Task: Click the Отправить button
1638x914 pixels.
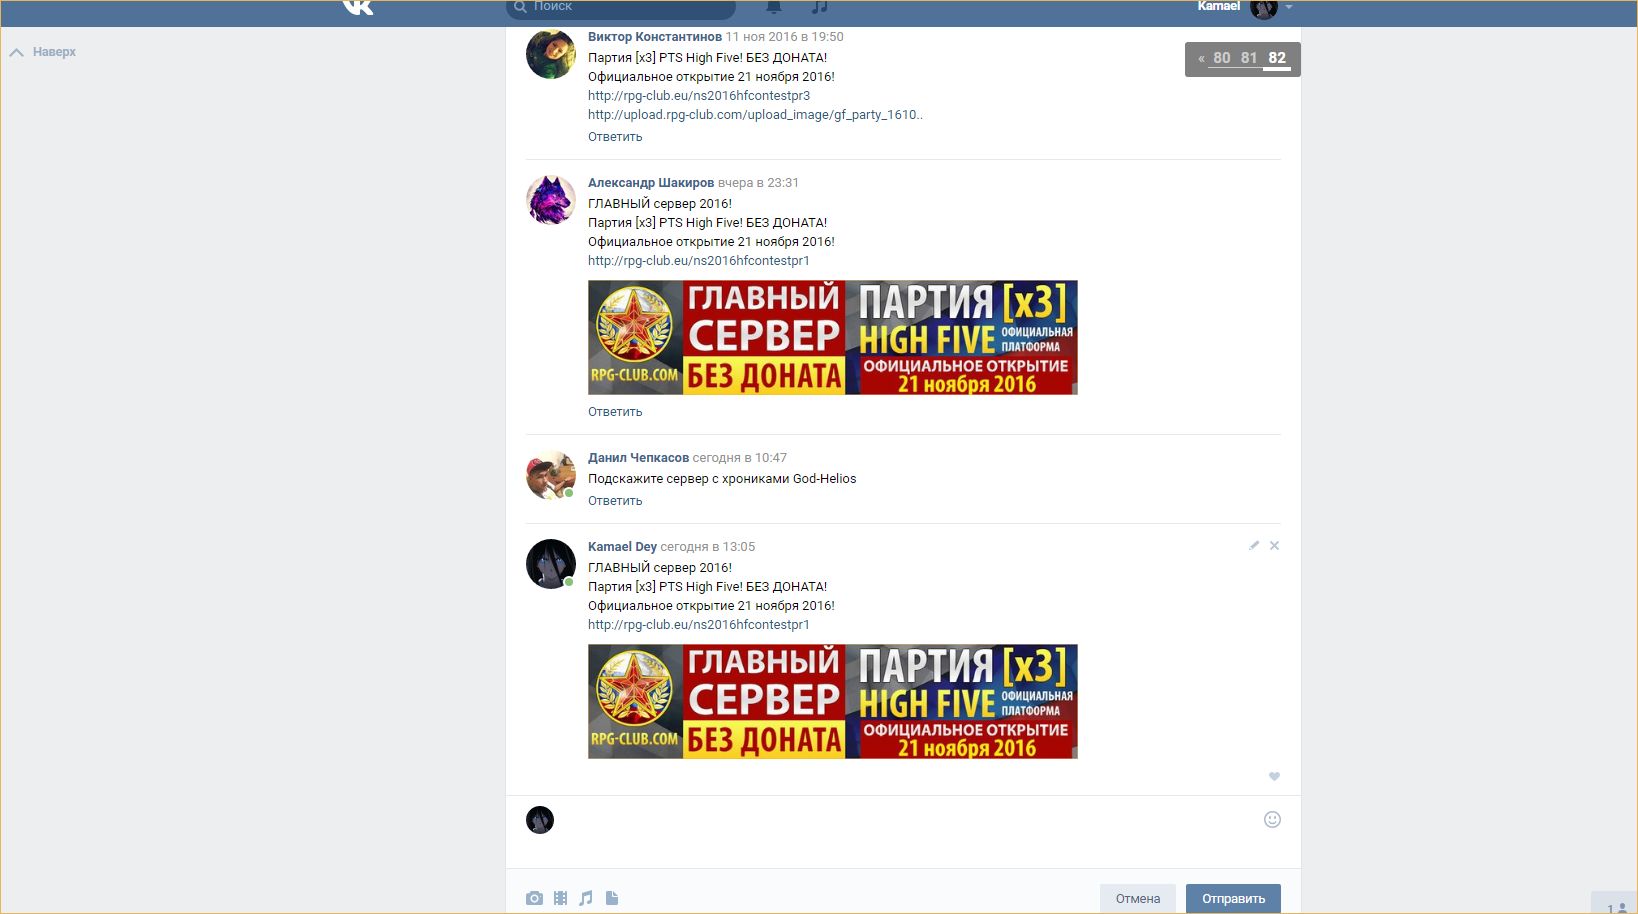Action: 1233,898
